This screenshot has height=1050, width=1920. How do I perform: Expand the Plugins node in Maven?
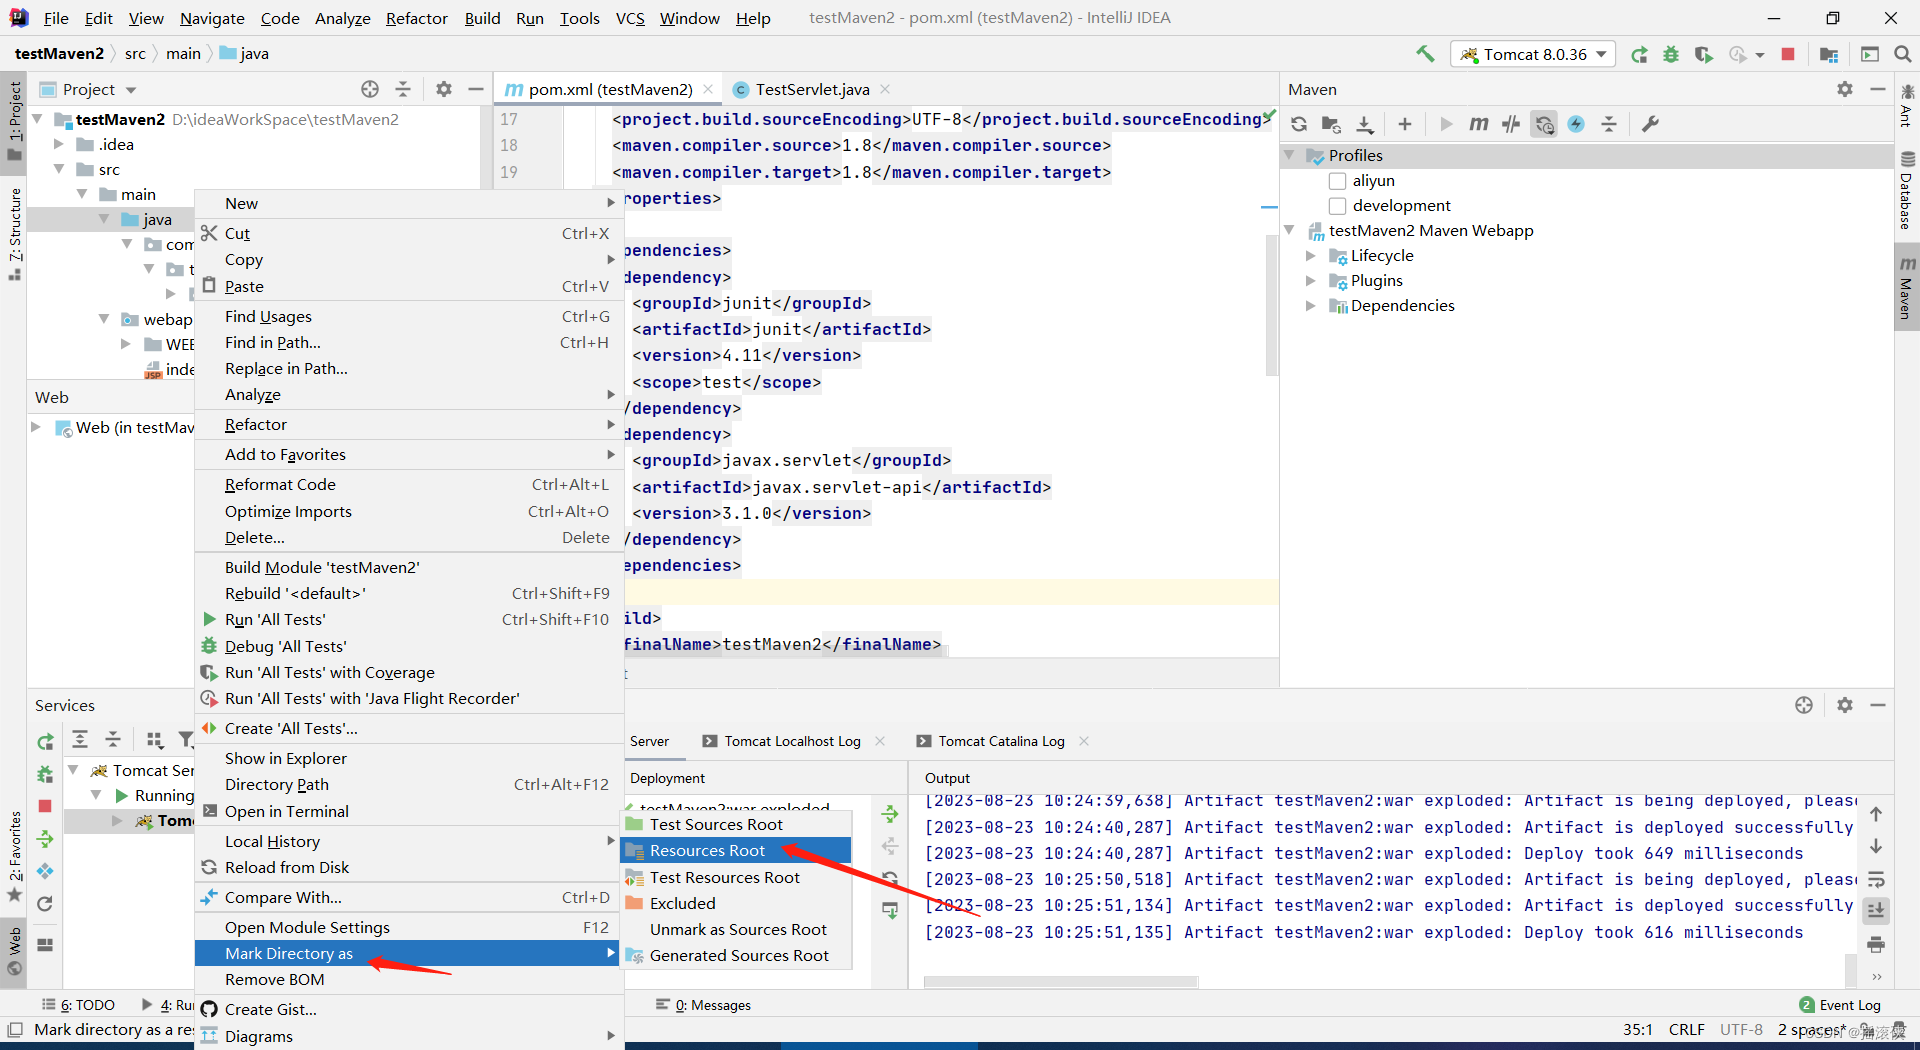[1310, 281]
